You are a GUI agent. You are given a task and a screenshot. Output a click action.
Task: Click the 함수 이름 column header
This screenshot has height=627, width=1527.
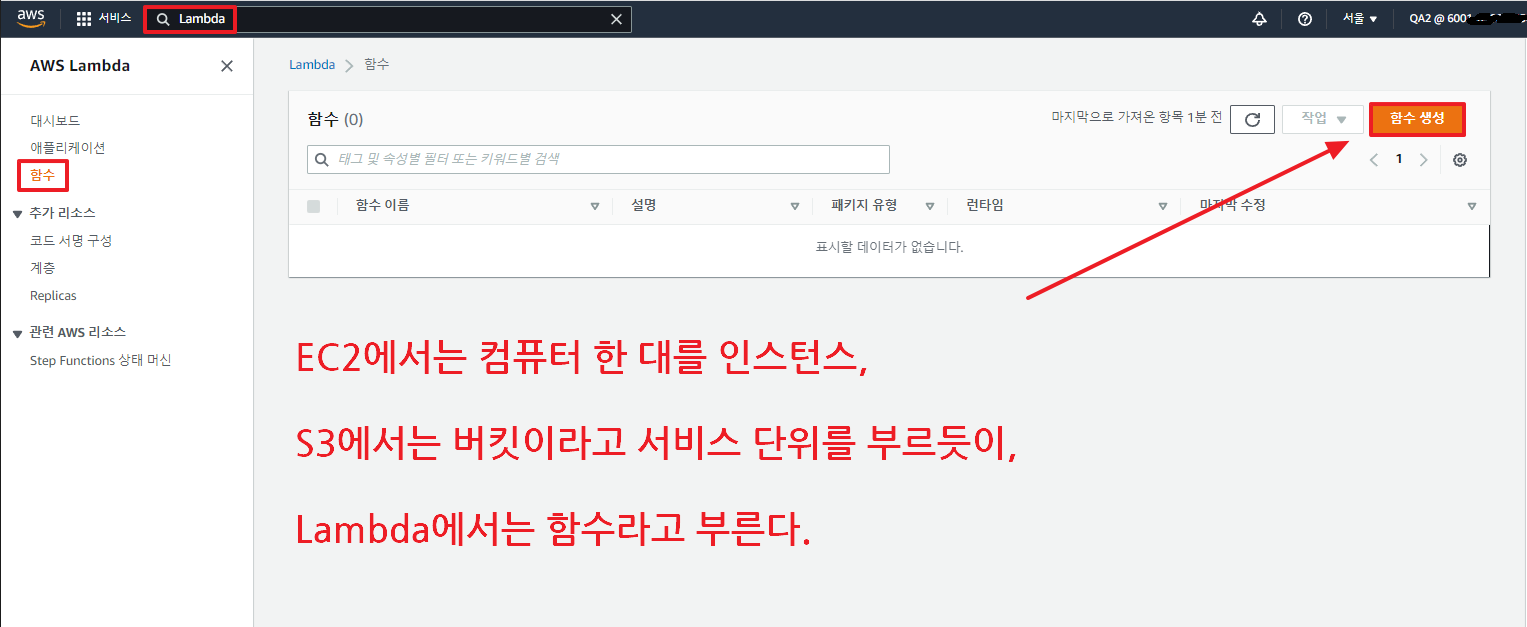click(382, 205)
